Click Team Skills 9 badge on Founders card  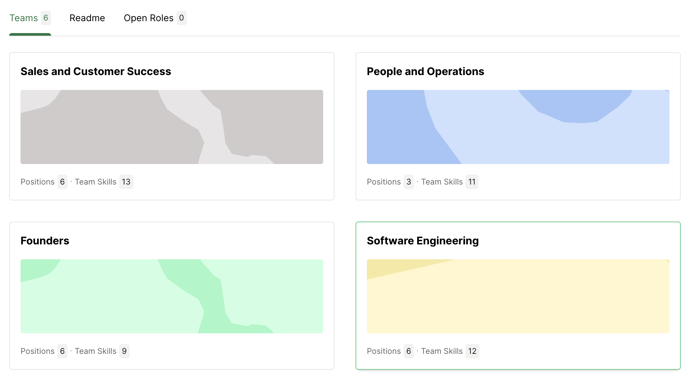coord(124,351)
